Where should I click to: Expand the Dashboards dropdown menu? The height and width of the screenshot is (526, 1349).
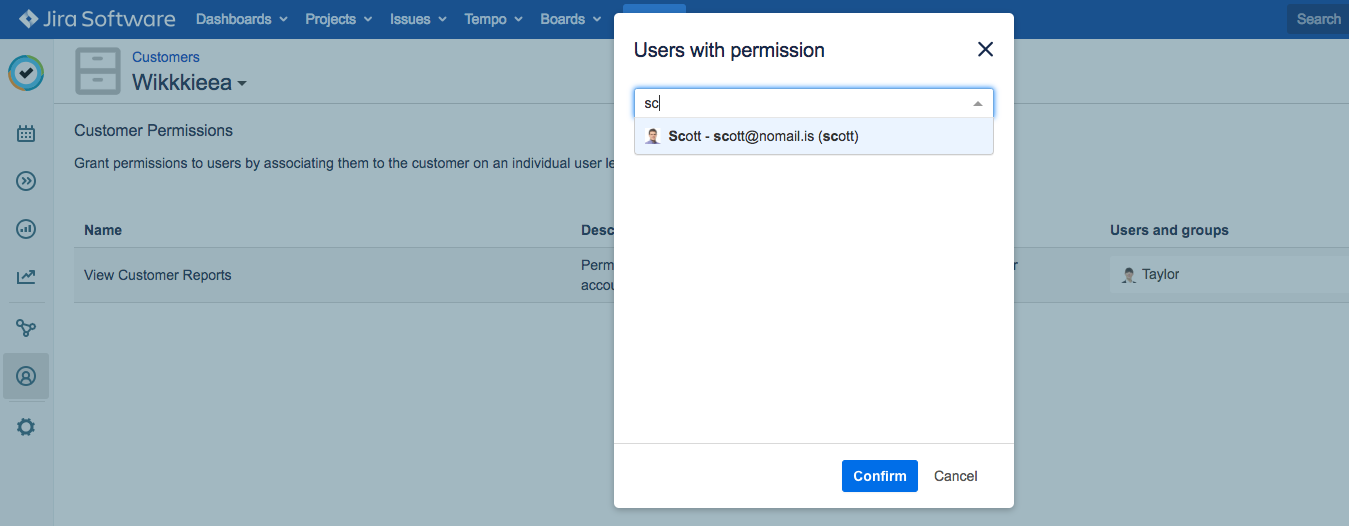point(241,19)
